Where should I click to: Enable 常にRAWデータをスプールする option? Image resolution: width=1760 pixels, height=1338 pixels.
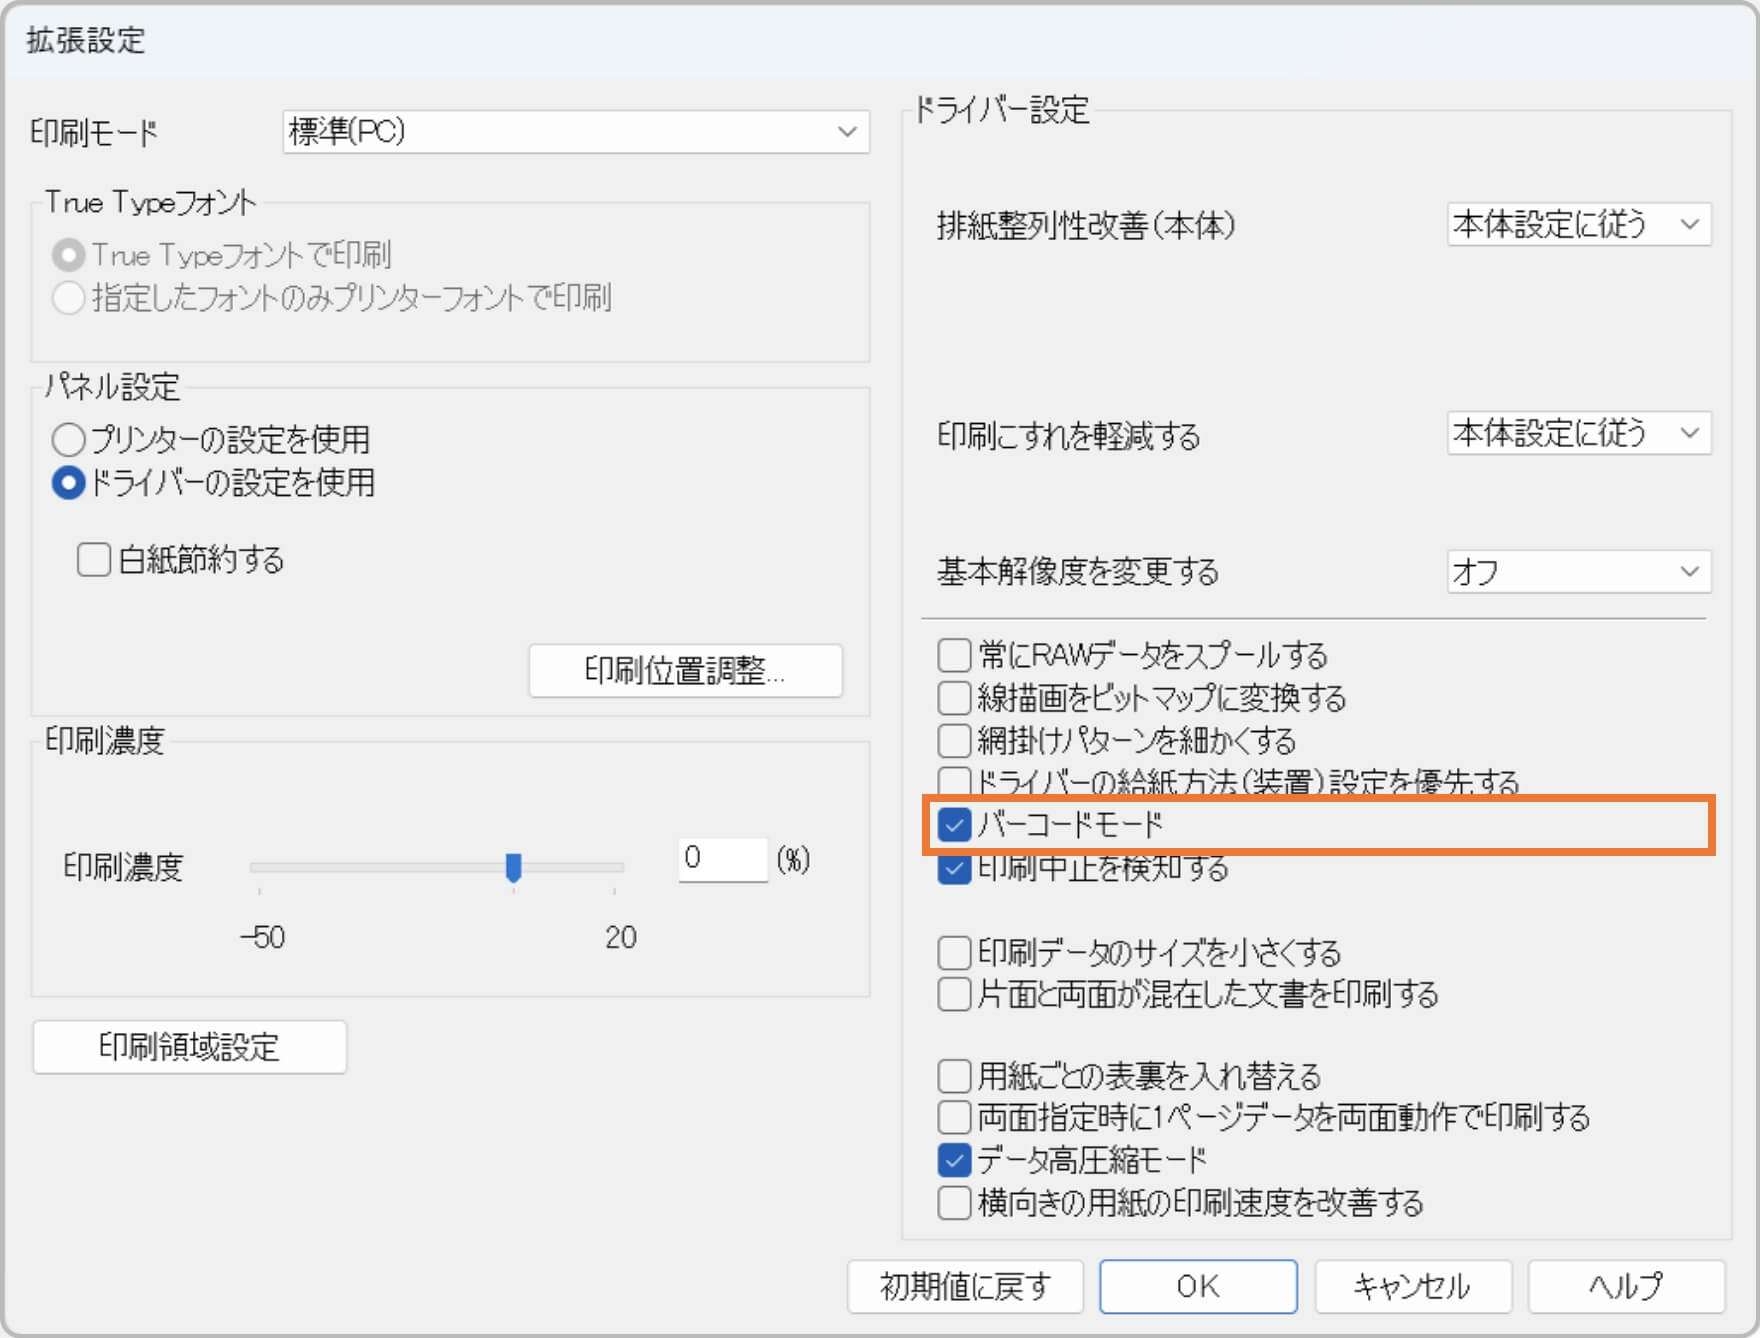[x=953, y=654]
